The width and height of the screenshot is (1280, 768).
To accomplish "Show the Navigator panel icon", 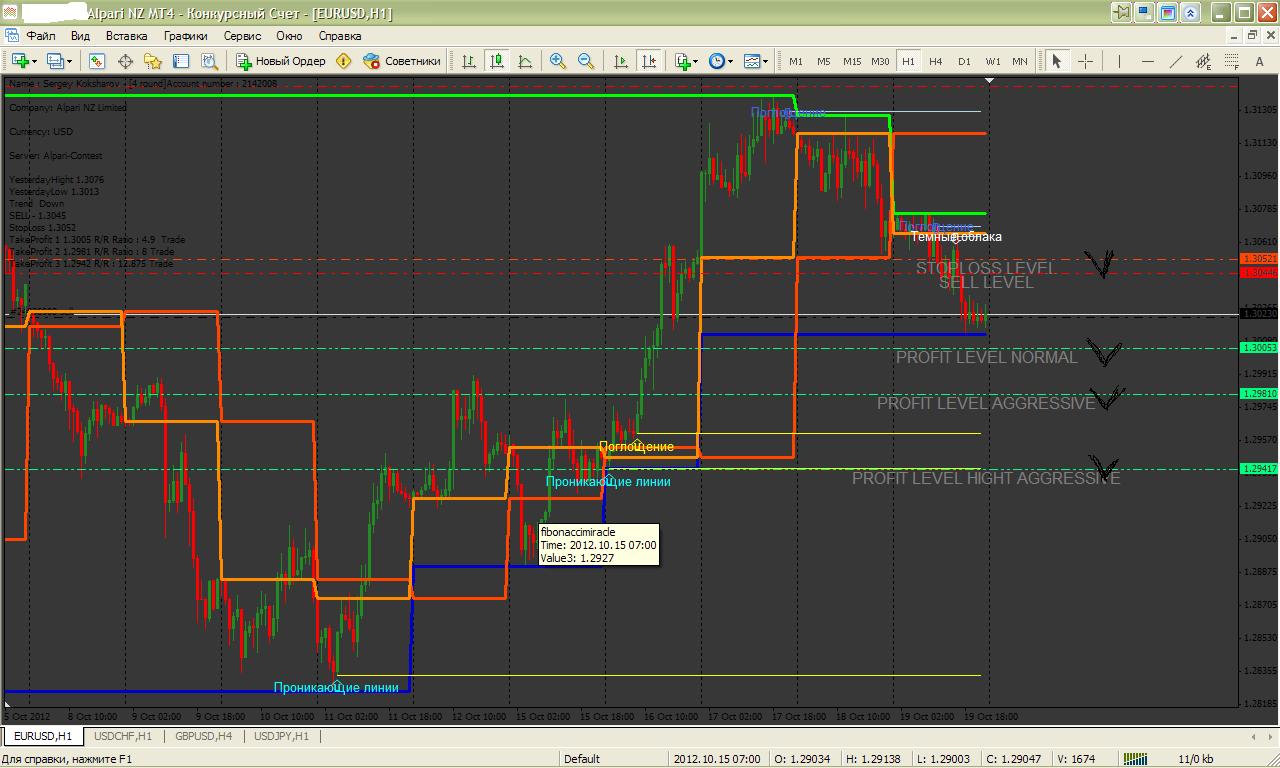I will tap(153, 61).
